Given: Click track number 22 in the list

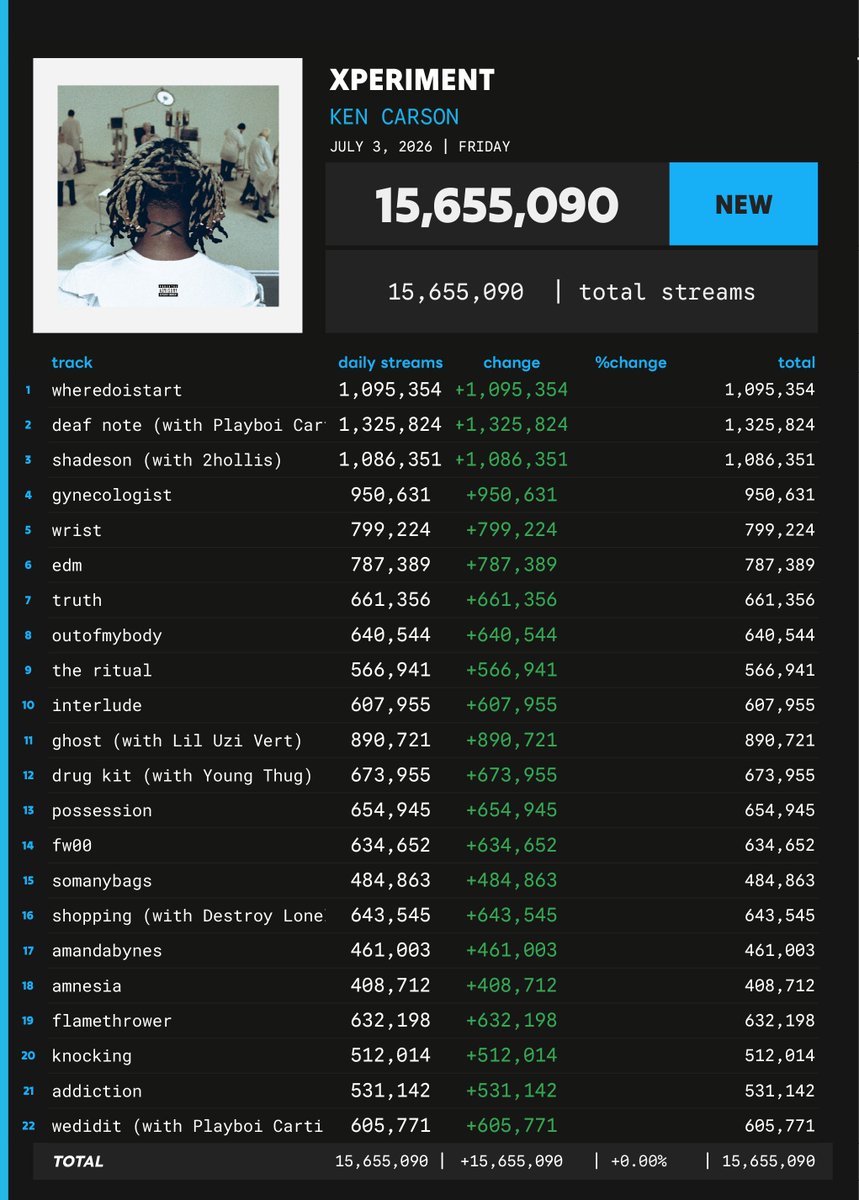Looking at the screenshot, I should point(28,1126).
